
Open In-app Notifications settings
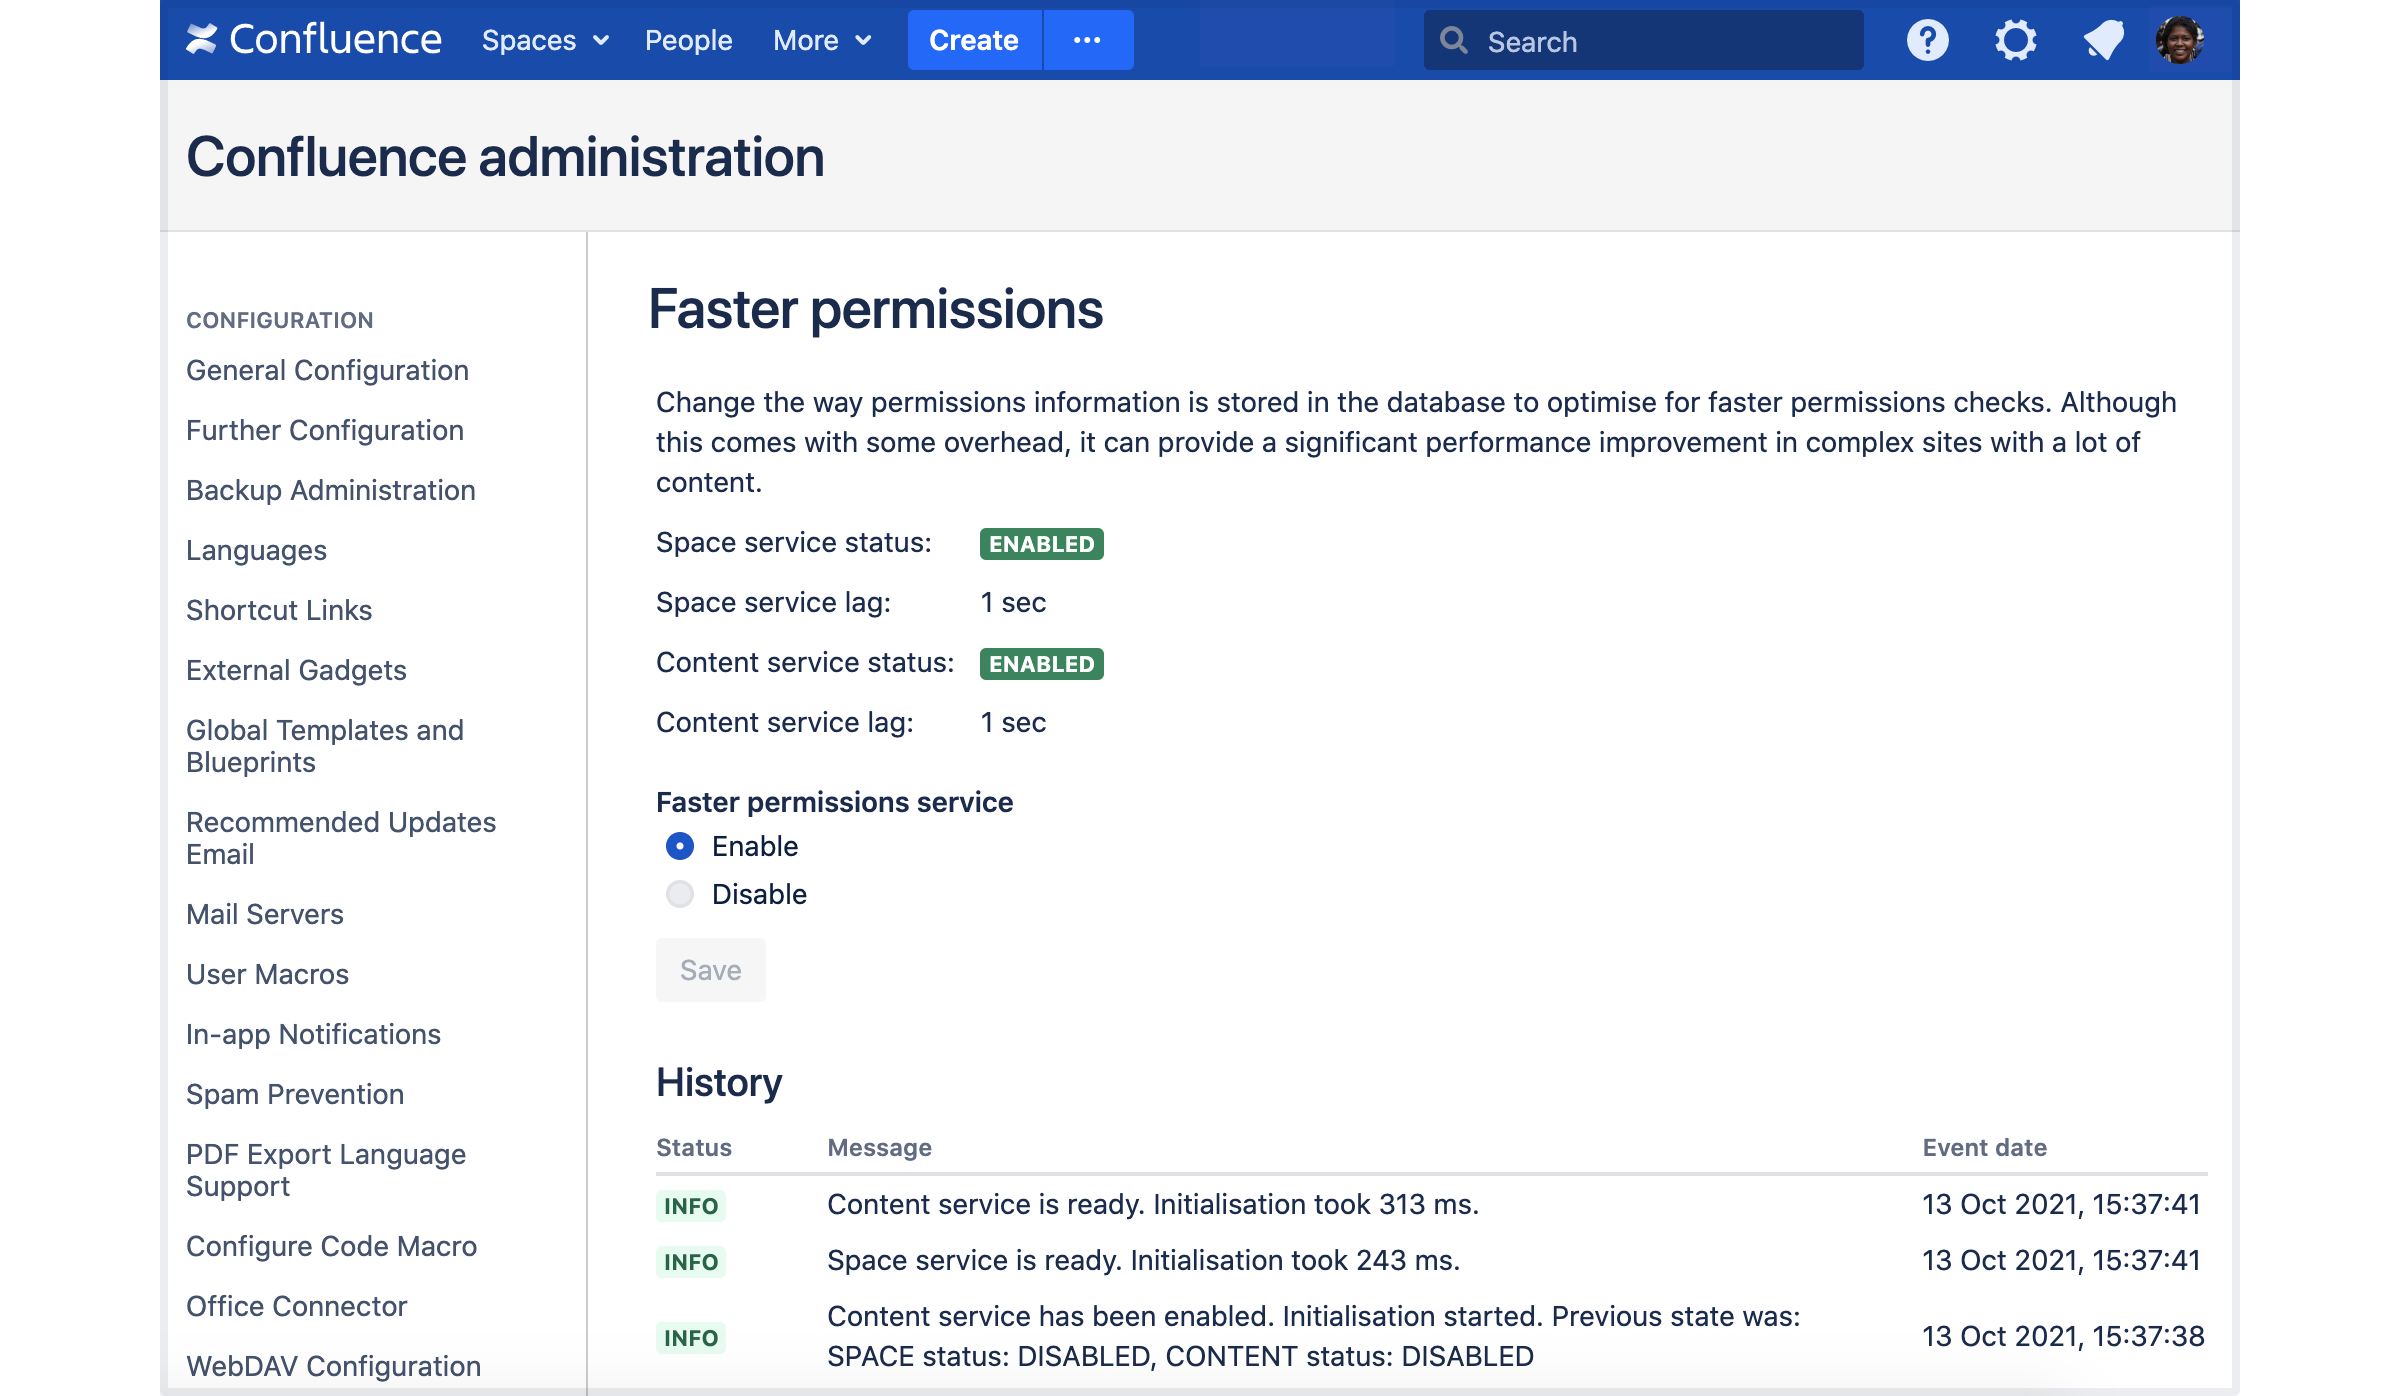(313, 1034)
